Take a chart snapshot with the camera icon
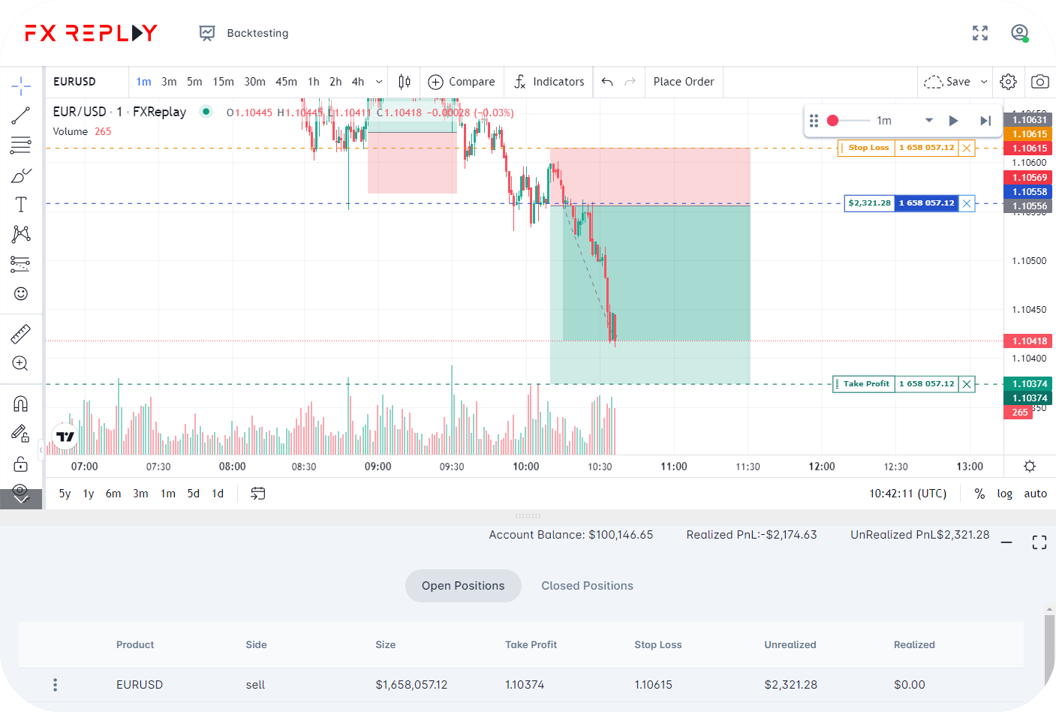Viewport: 1056px width, 712px height. click(1038, 82)
